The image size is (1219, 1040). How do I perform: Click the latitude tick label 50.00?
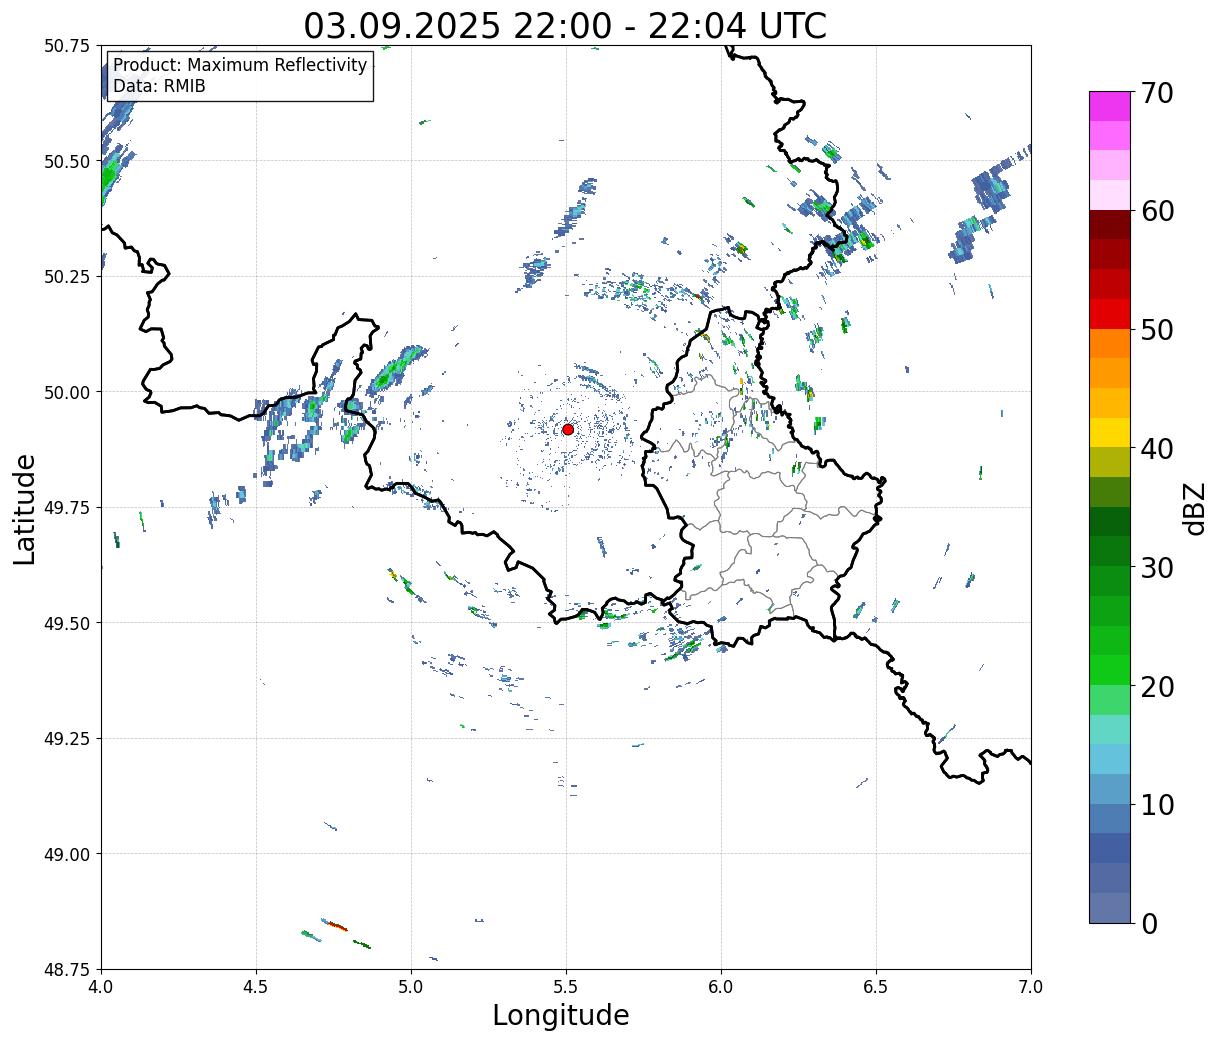[67, 392]
